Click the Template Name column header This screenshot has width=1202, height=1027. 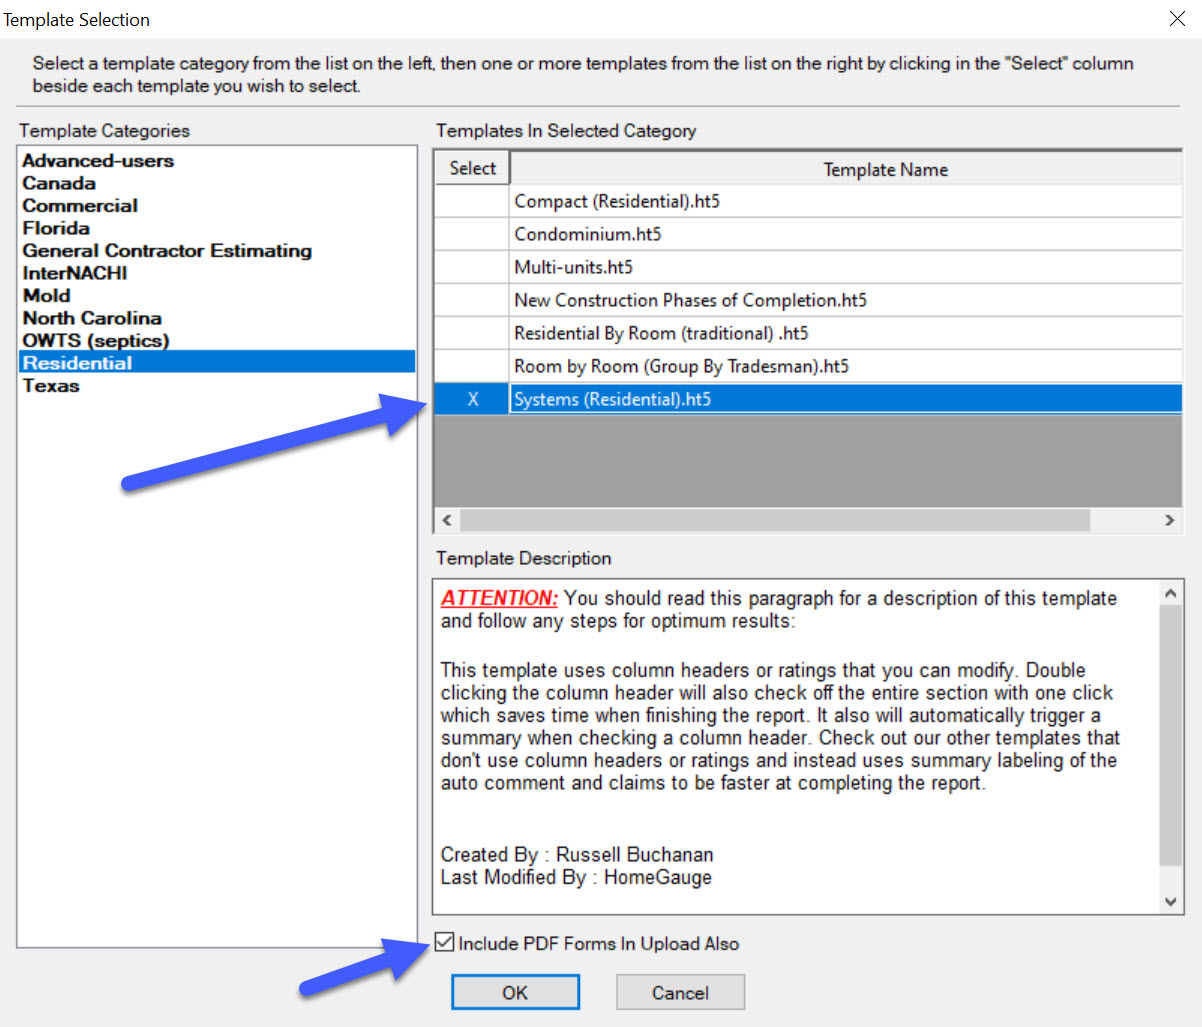885,169
